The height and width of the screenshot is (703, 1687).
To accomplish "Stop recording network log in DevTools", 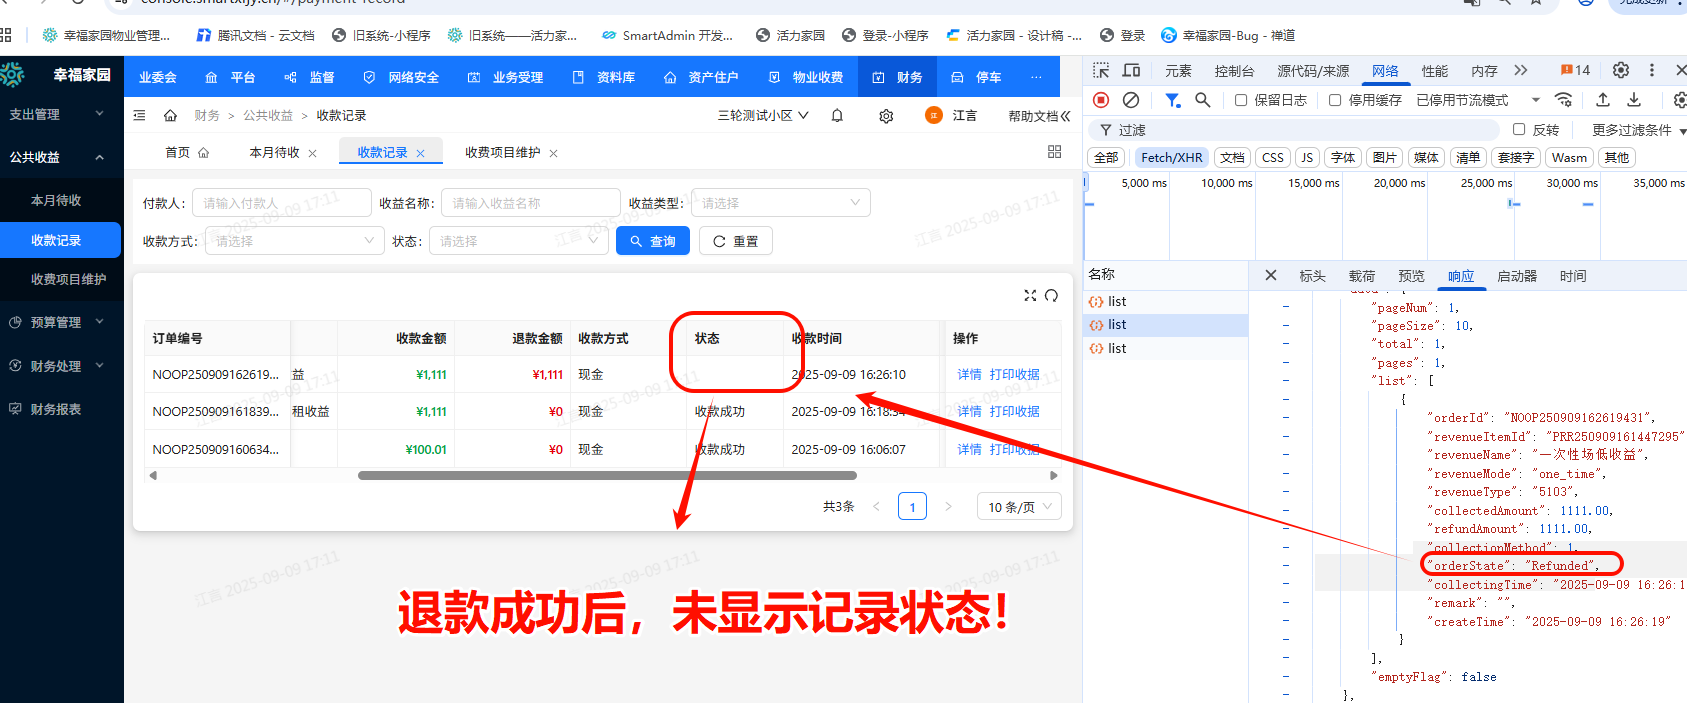I will point(1101,100).
